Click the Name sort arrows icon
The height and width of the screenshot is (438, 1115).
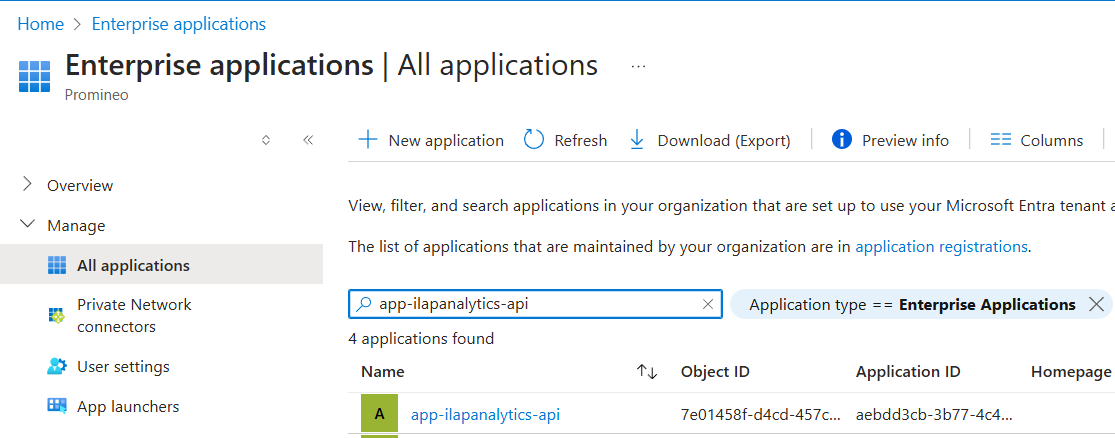point(646,371)
